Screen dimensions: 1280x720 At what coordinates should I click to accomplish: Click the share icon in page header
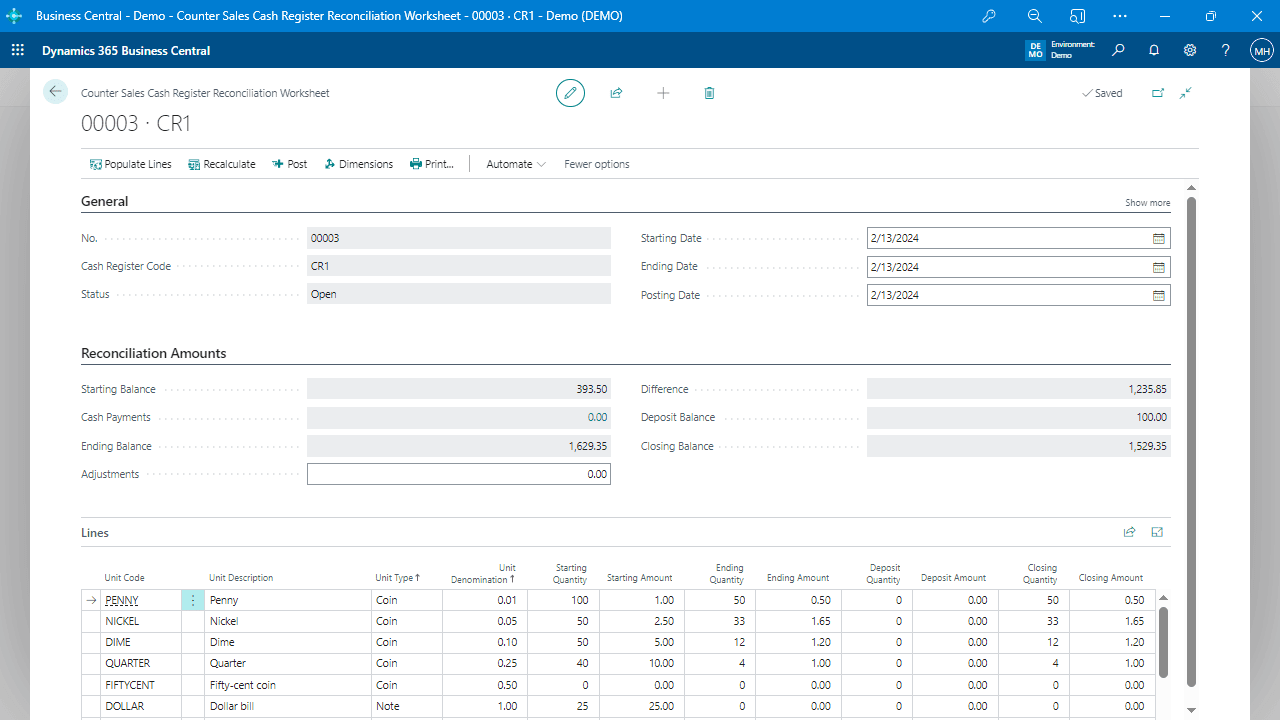616,93
